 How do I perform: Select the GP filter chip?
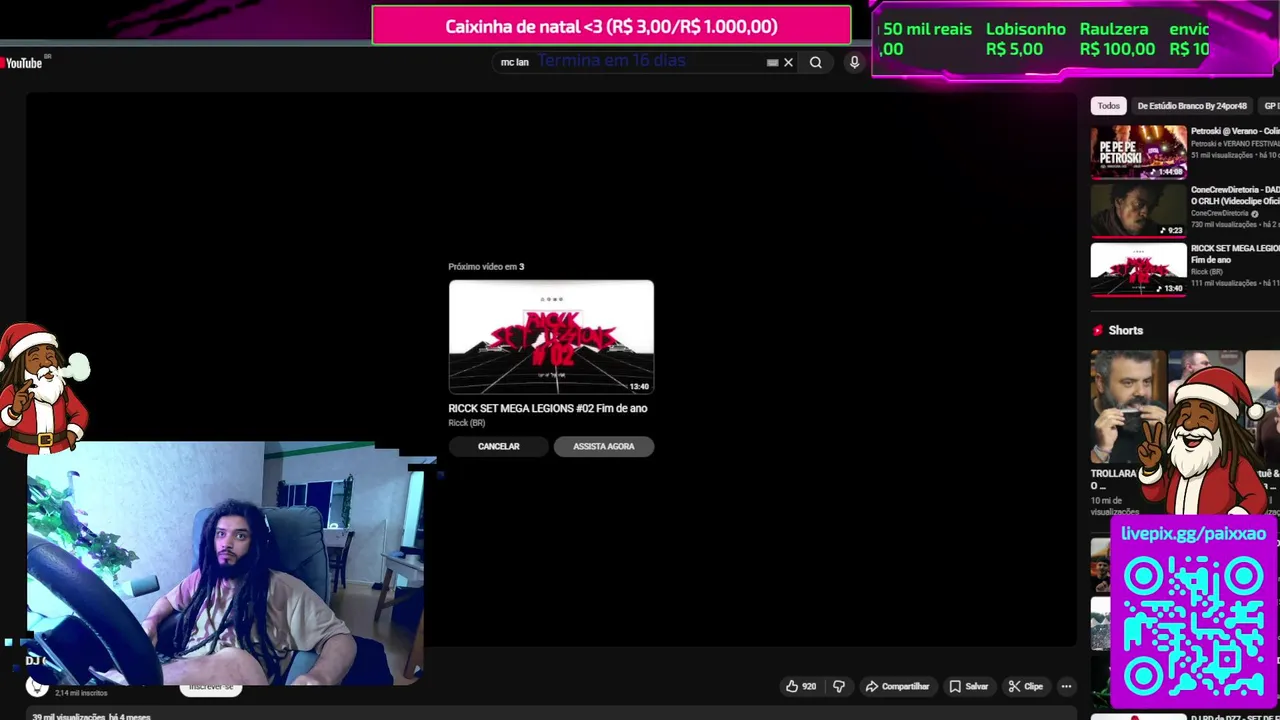coord(1270,106)
